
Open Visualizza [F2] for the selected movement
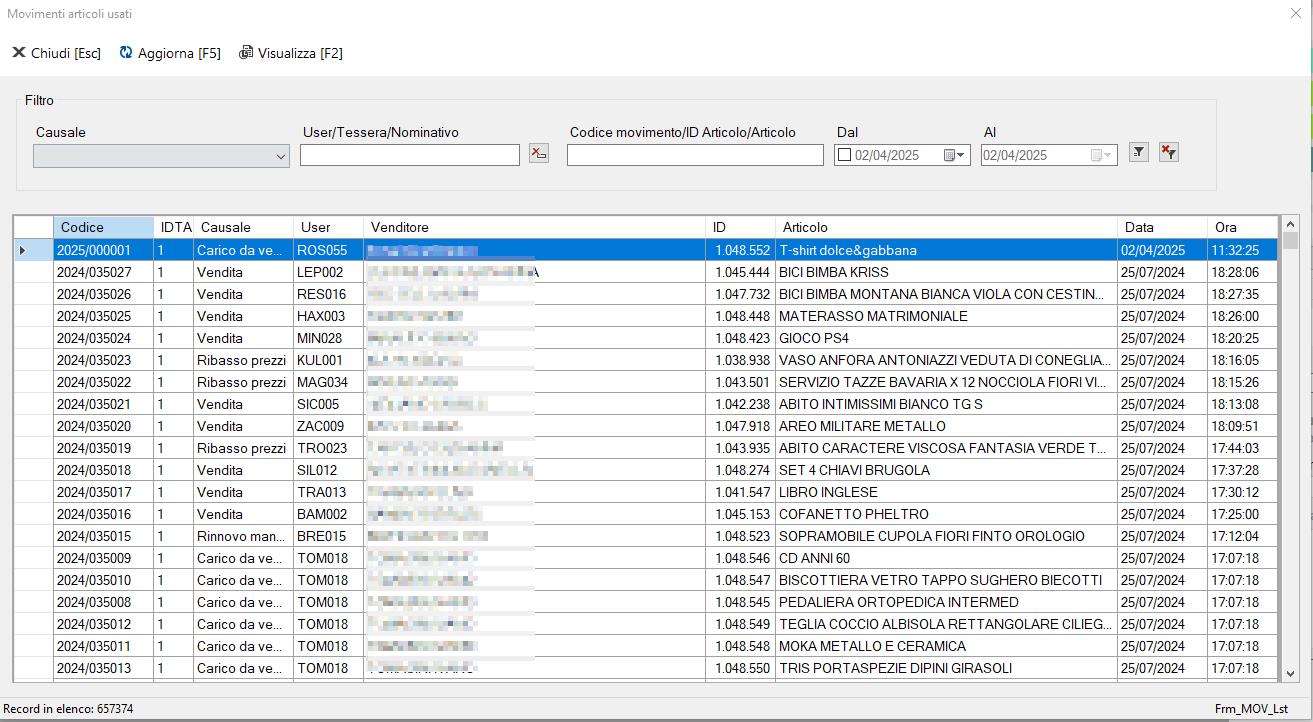click(291, 53)
